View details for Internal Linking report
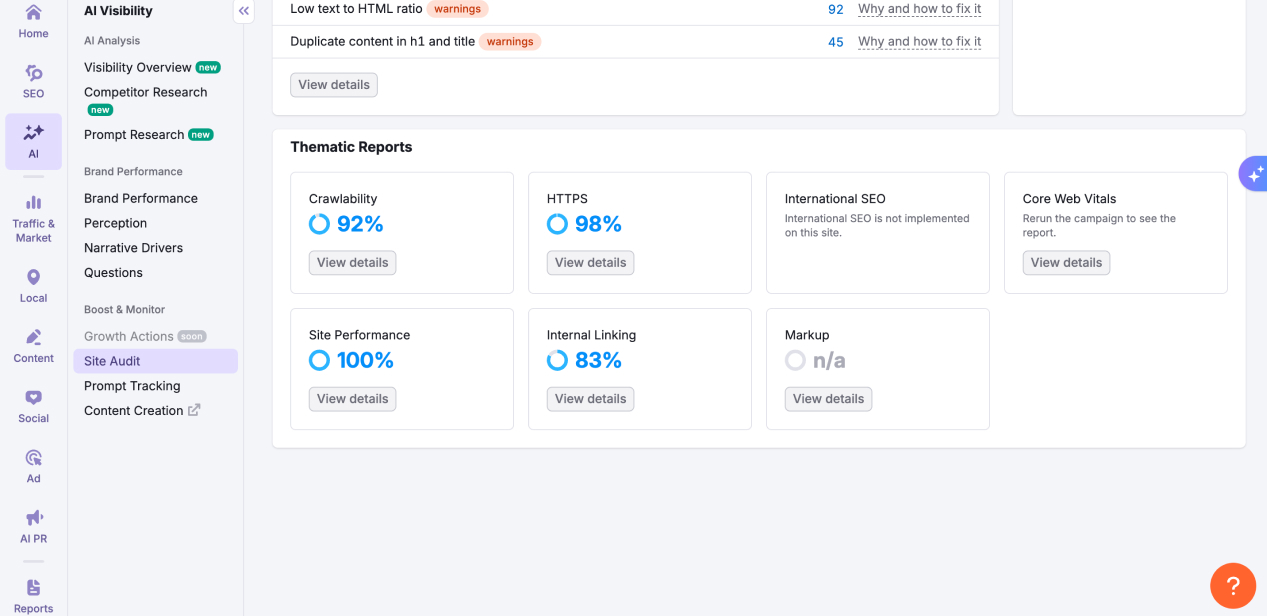 [x=590, y=399]
